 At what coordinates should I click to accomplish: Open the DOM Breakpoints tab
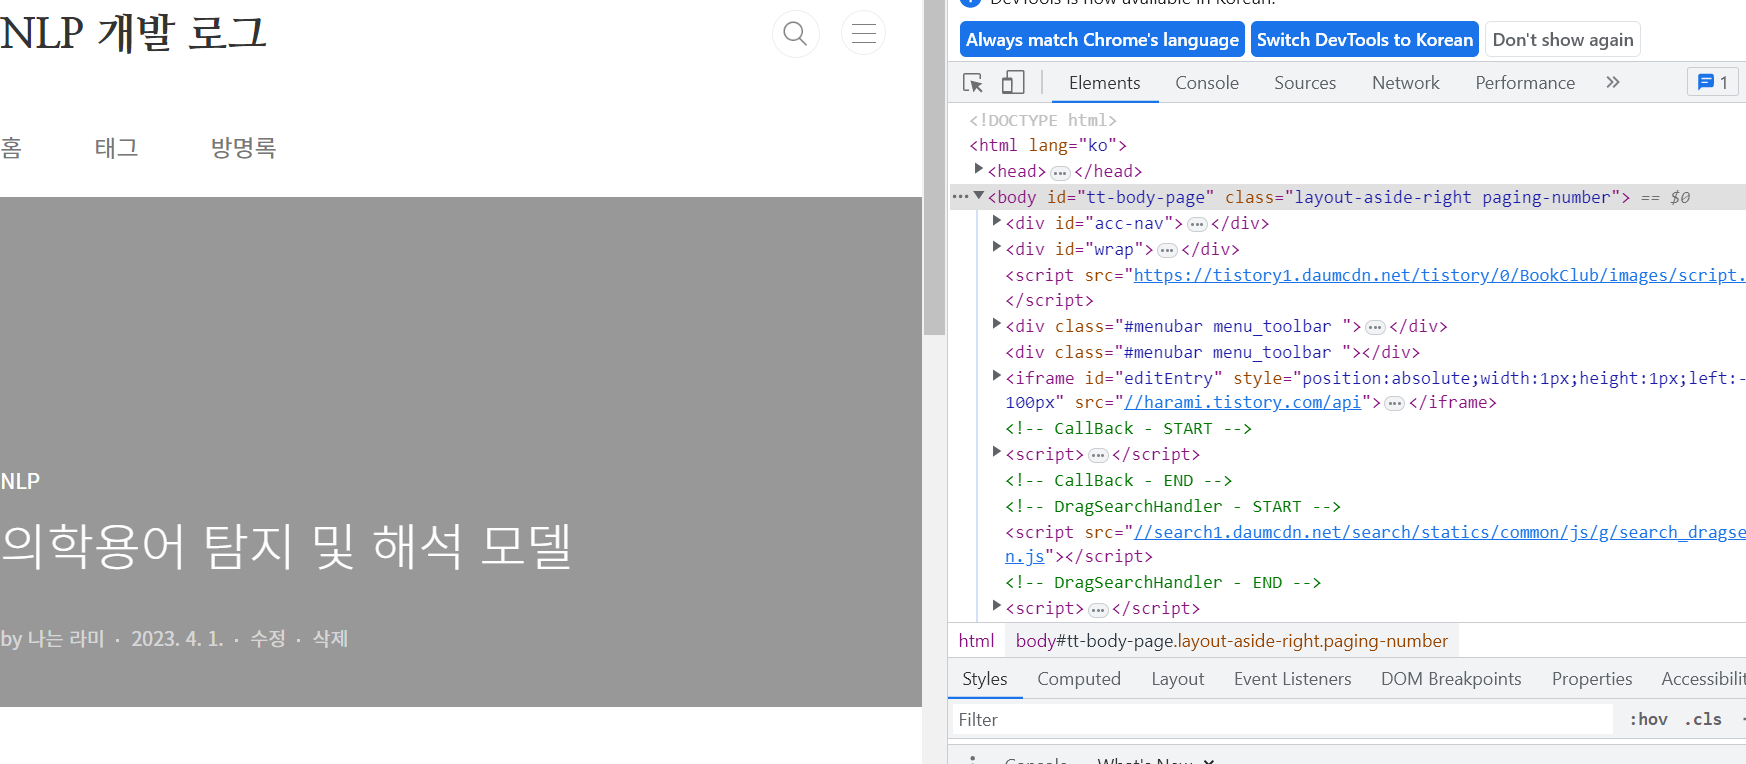click(x=1451, y=679)
